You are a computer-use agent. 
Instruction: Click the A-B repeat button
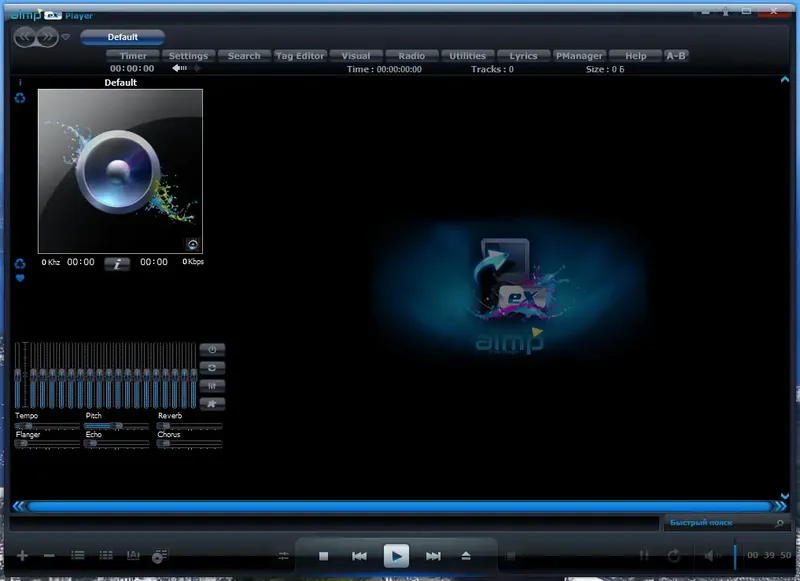pos(676,56)
